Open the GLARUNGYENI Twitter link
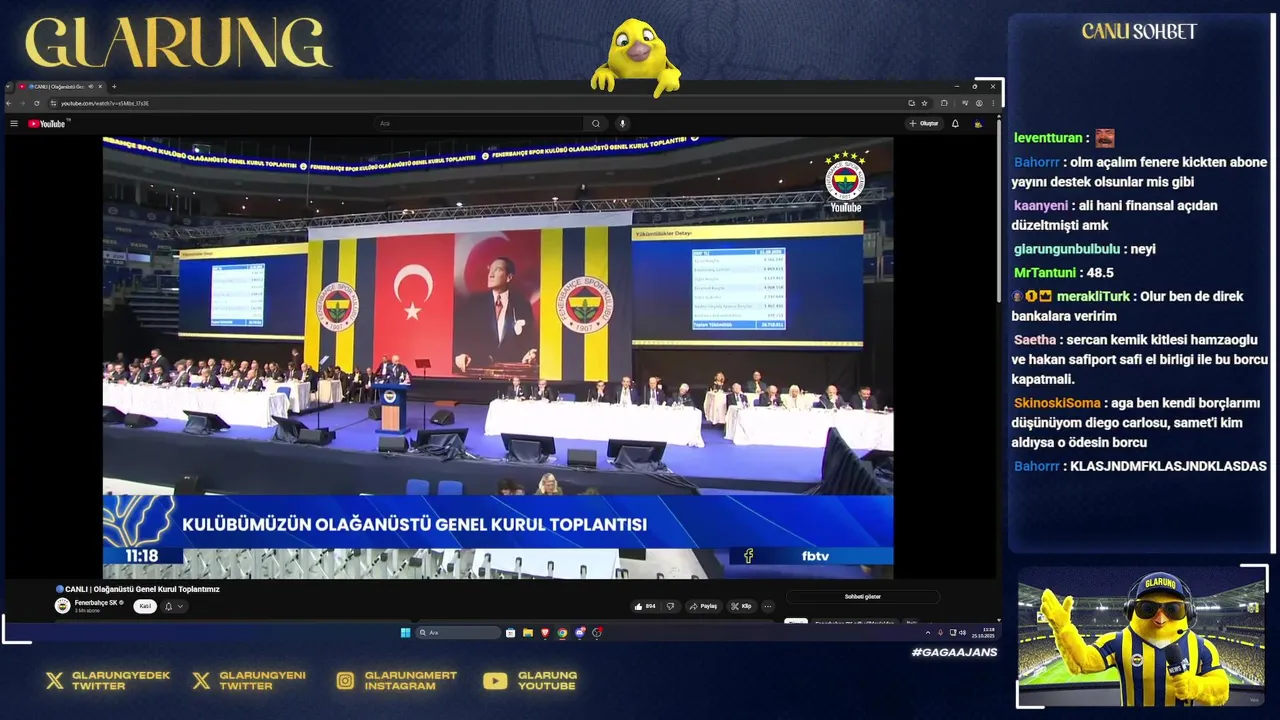The height and width of the screenshot is (720, 1280). click(249, 681)
